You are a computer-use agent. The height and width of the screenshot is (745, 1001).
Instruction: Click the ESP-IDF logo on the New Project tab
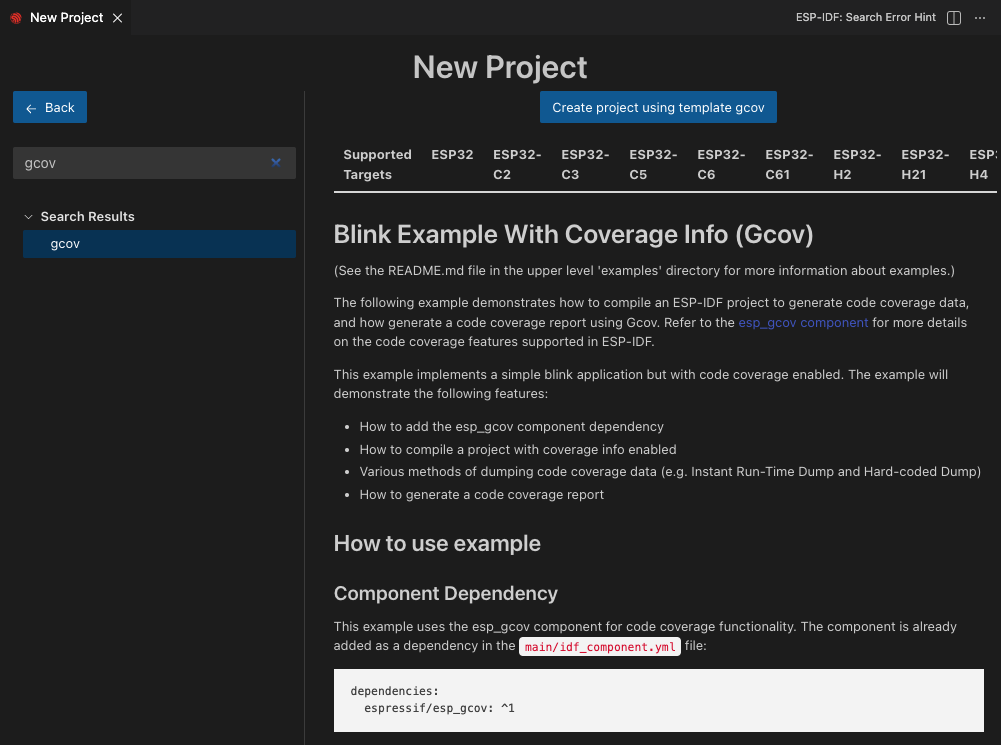click(x=16, y=18)
